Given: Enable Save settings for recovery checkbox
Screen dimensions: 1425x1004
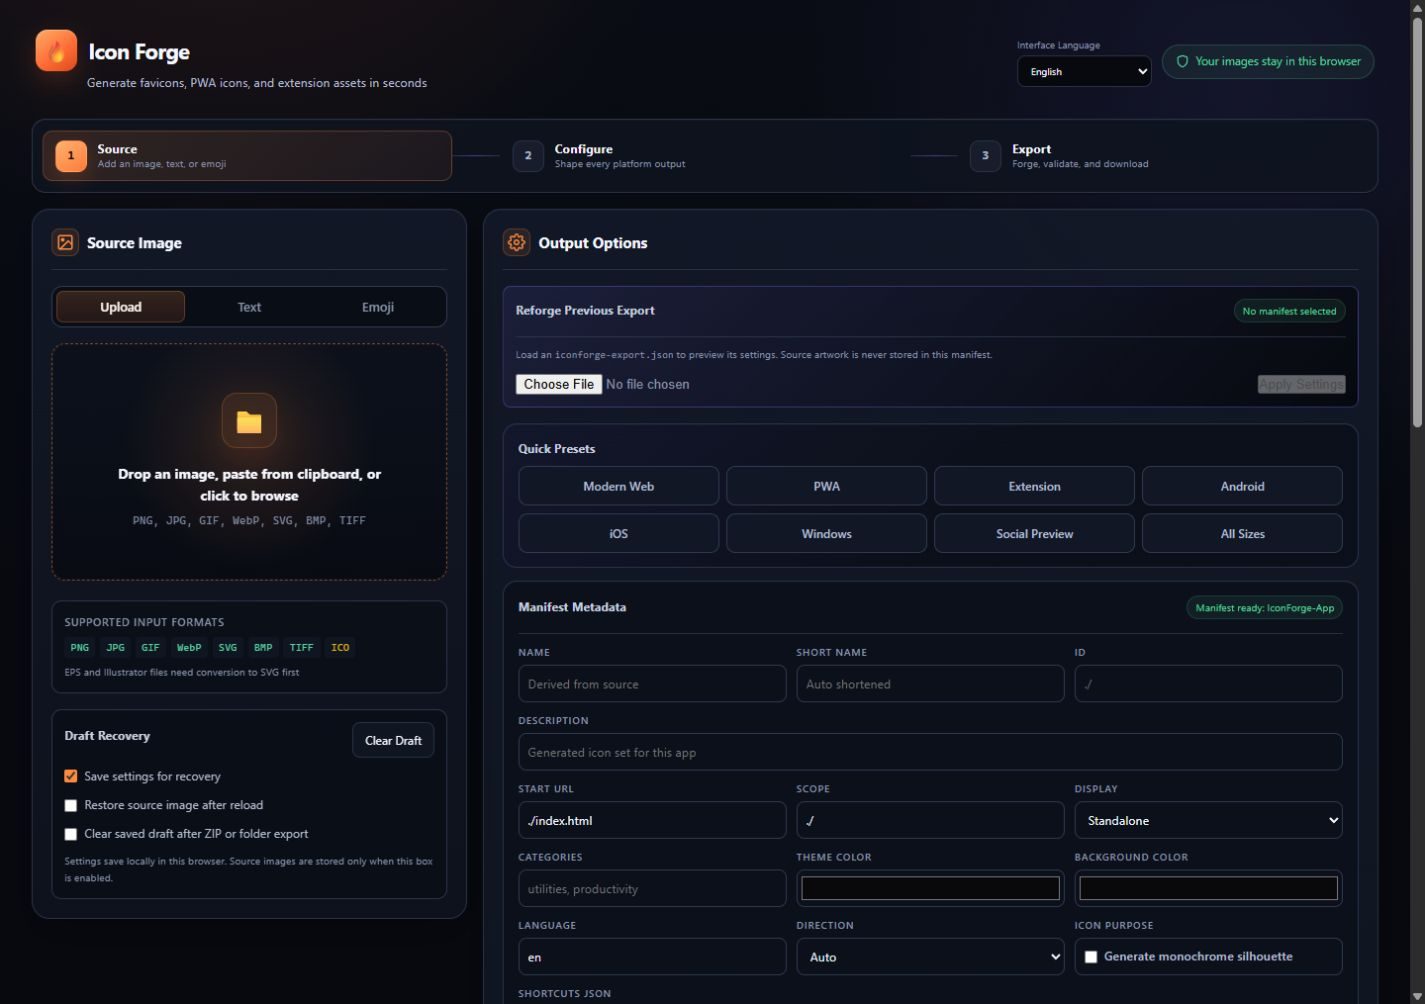Looking at the screenshot, I should [71, 776].
